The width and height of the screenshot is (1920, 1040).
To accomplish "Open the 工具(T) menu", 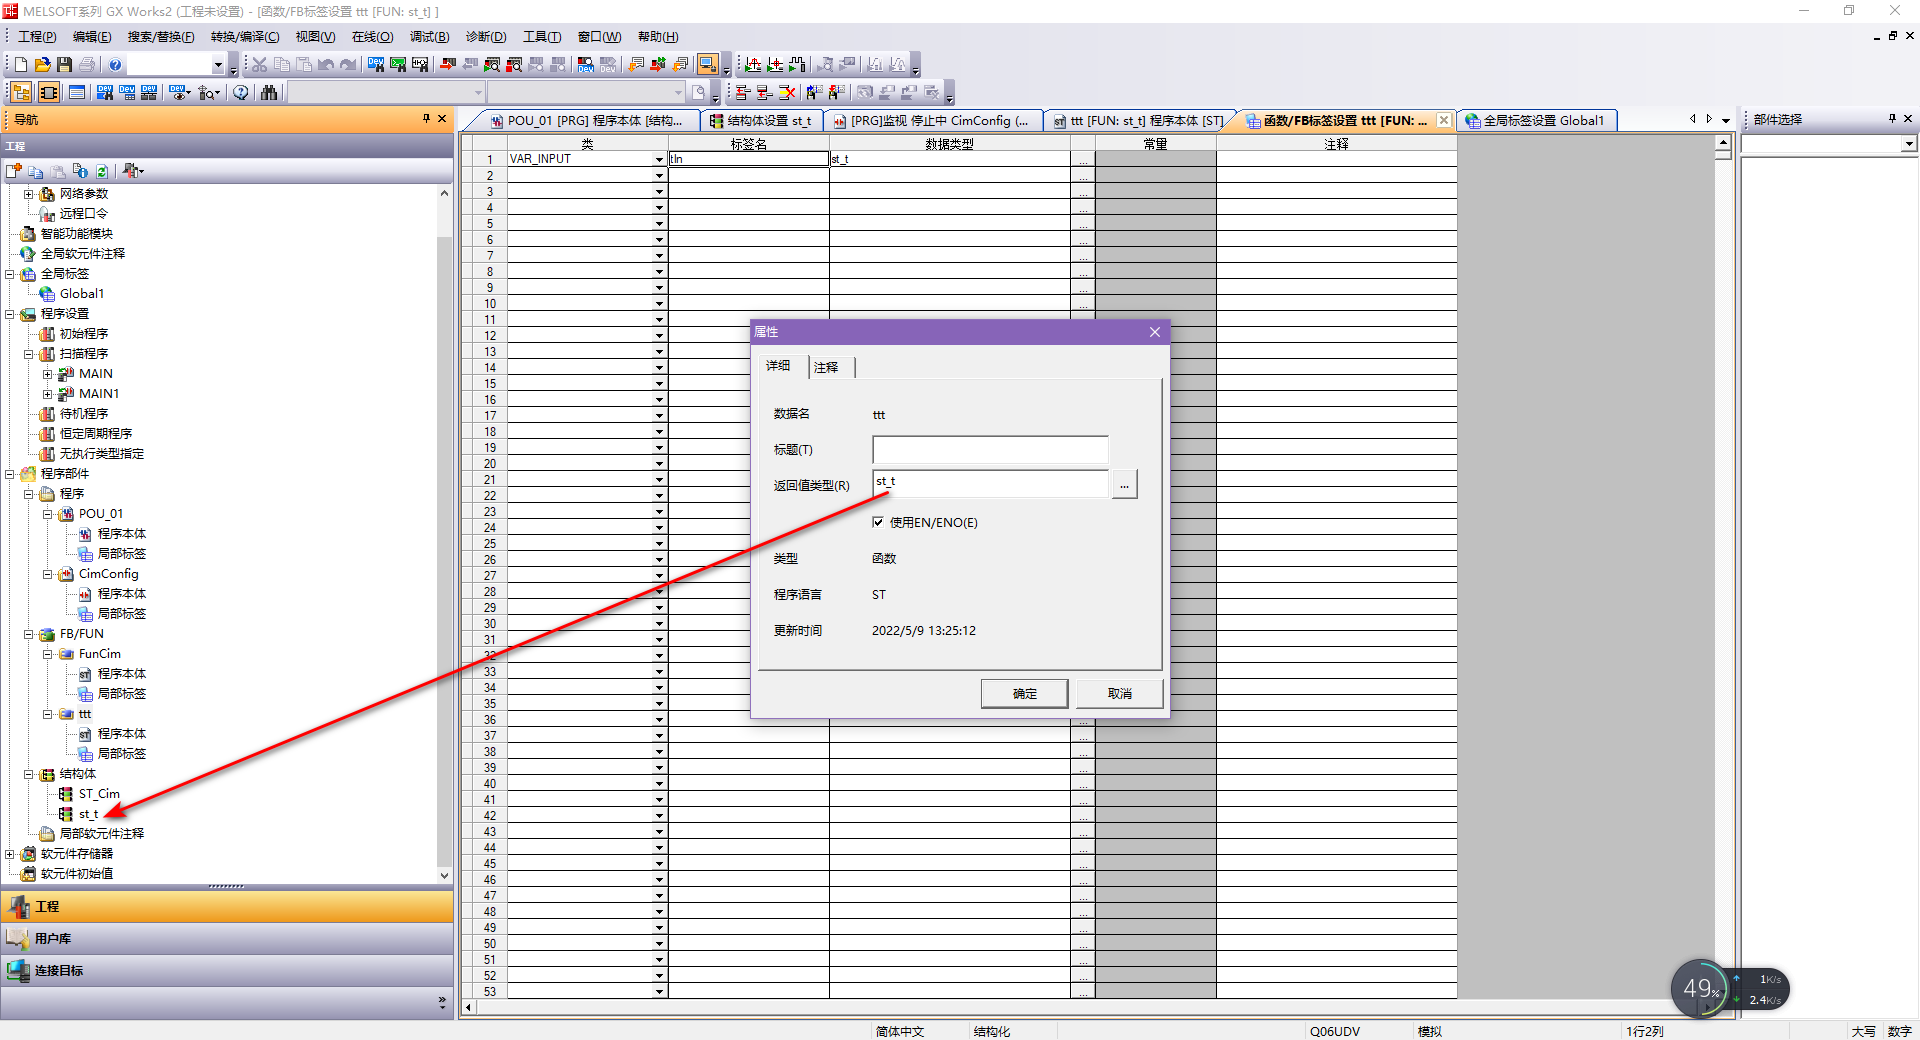I will tap(542, 37).
